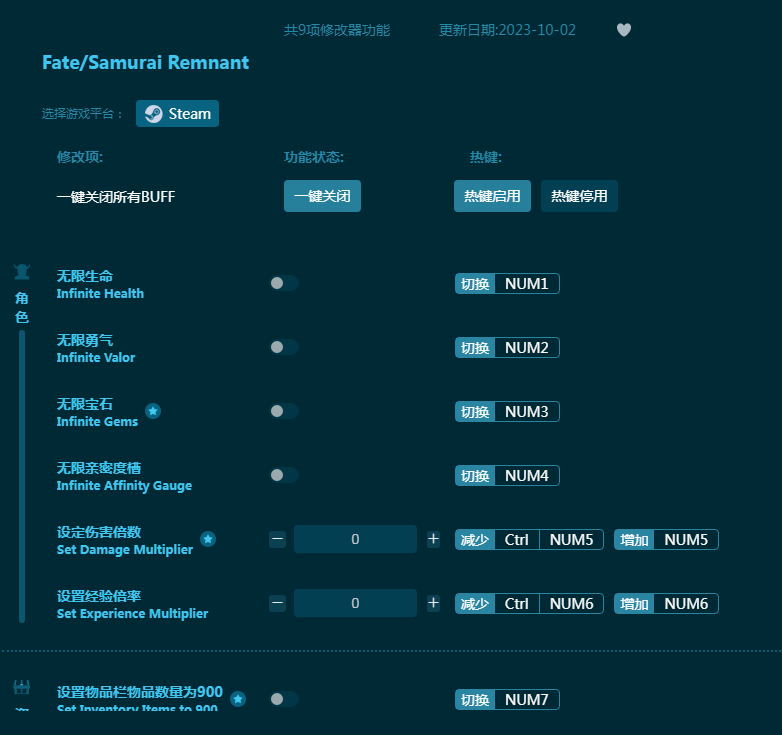Image resolution: width=782 pixels, height=735 pixels.
Task: Click the 一键关闭所有BUFF label
Action: tap(116, 196)
